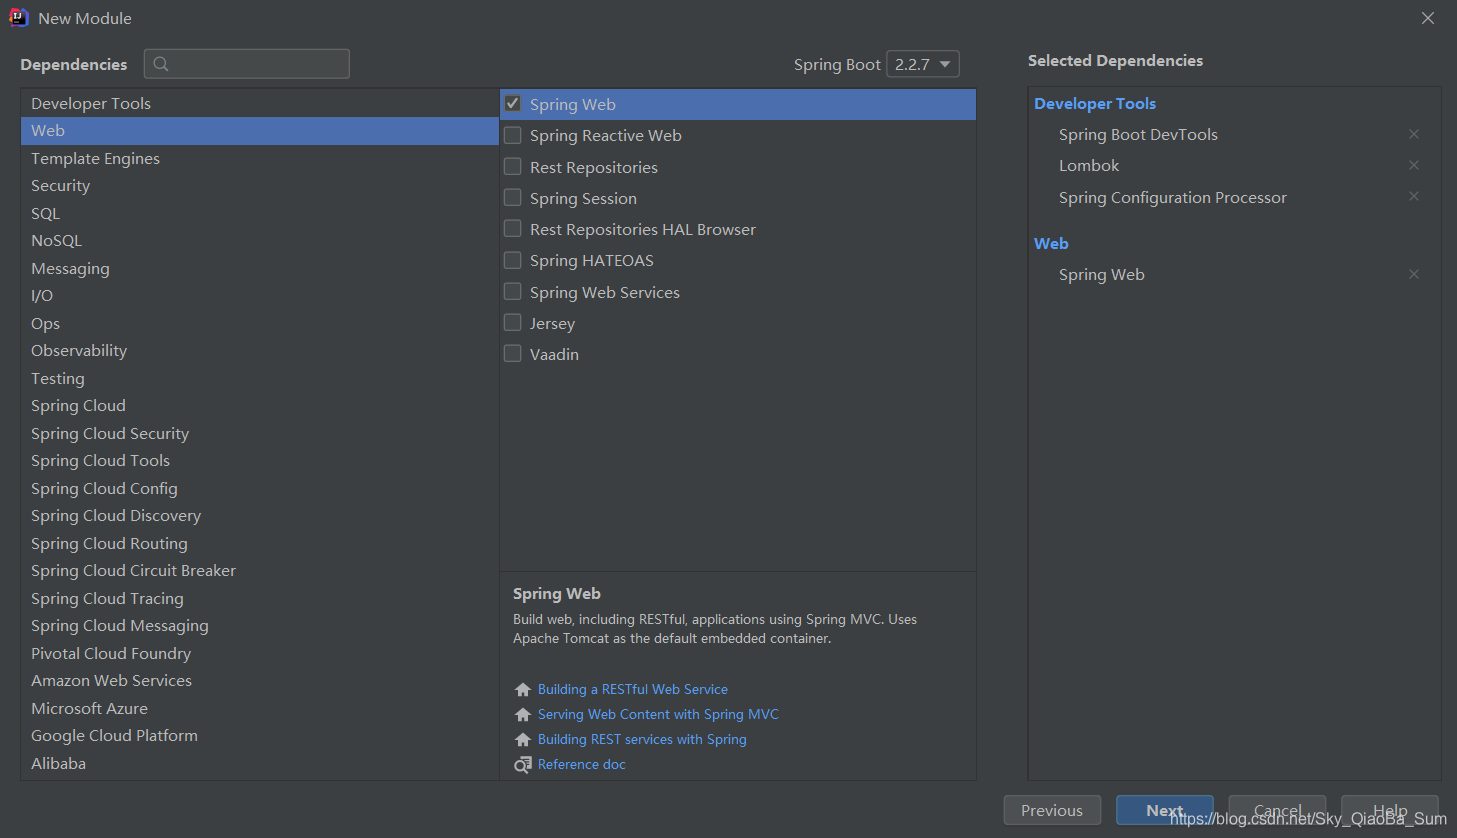Screen dimensions: 1457x838
Task: Select Spring Configuration Processor in selected list
Action: (x=1173, y=198)
